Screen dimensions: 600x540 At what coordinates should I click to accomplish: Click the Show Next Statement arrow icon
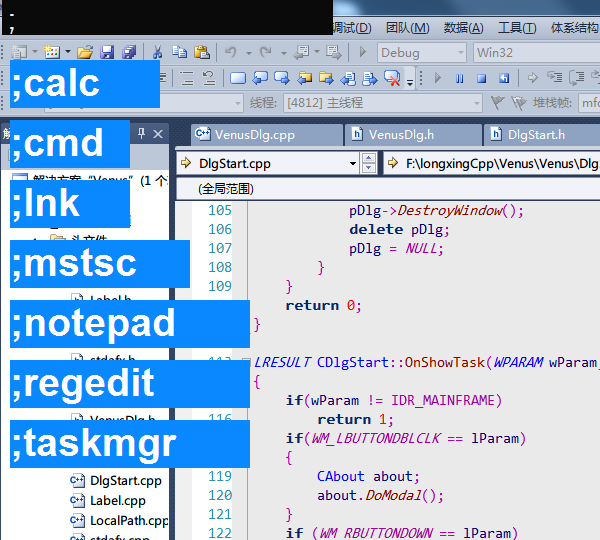[x=532, y=78]
